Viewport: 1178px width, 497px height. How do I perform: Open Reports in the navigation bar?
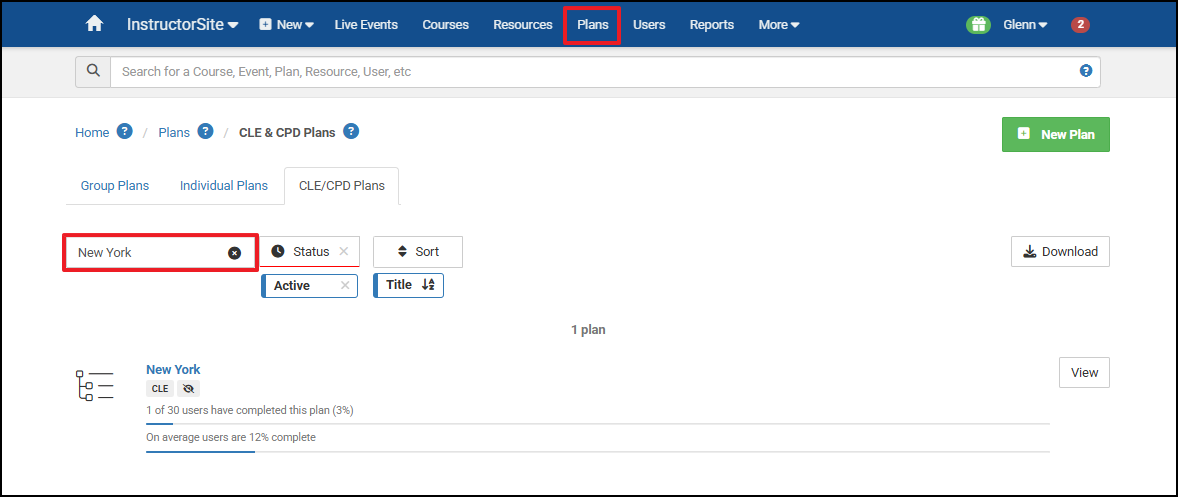click(711, 25)
